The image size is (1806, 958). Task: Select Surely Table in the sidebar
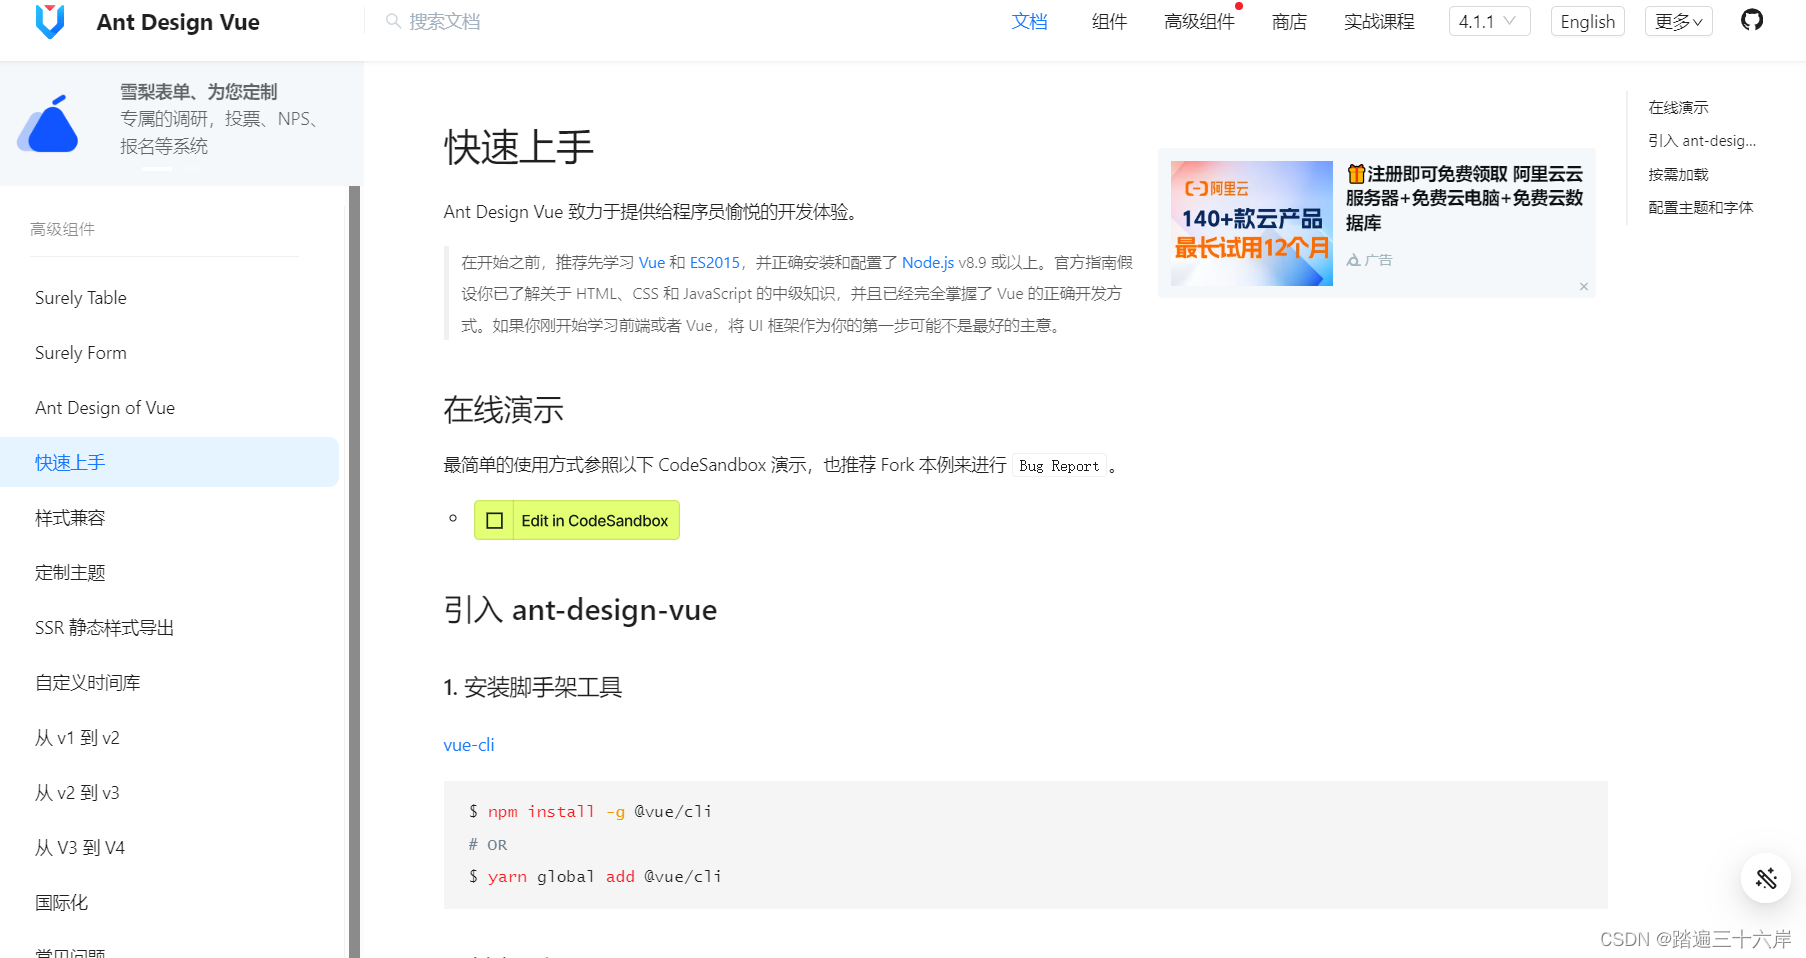click(x=80, y=297)
